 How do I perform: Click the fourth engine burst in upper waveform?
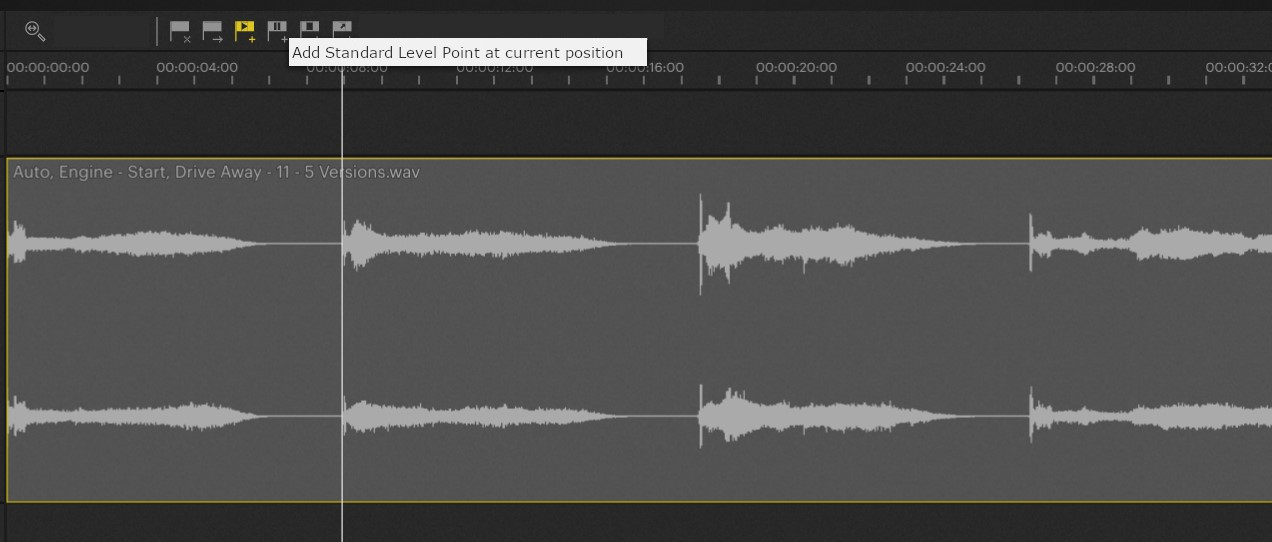pyautogui.click(x=1150, y=243)
